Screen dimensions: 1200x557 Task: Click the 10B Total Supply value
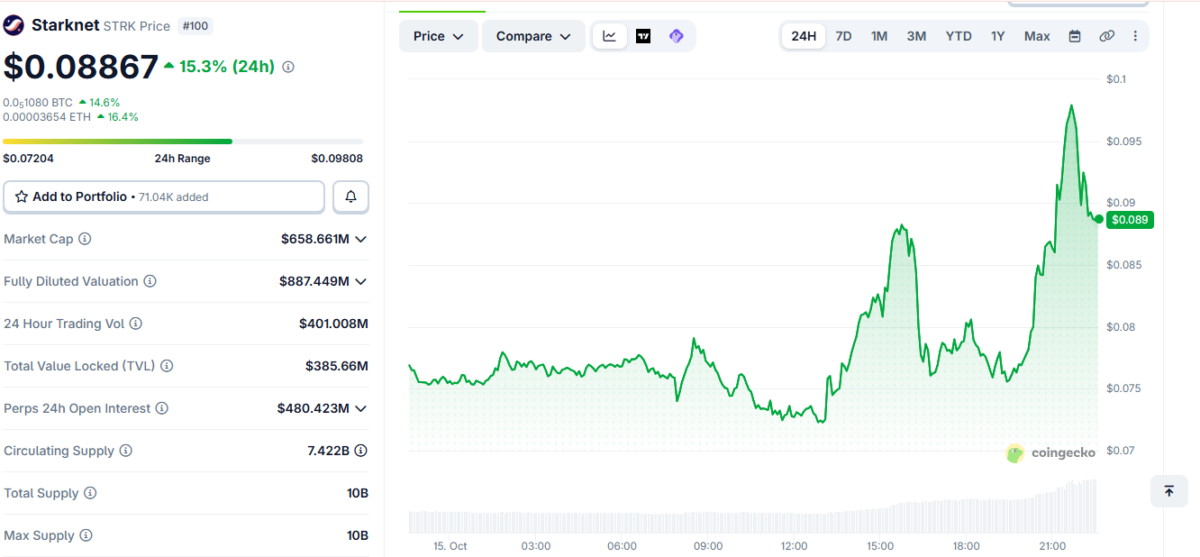click(x=358, y=493)
